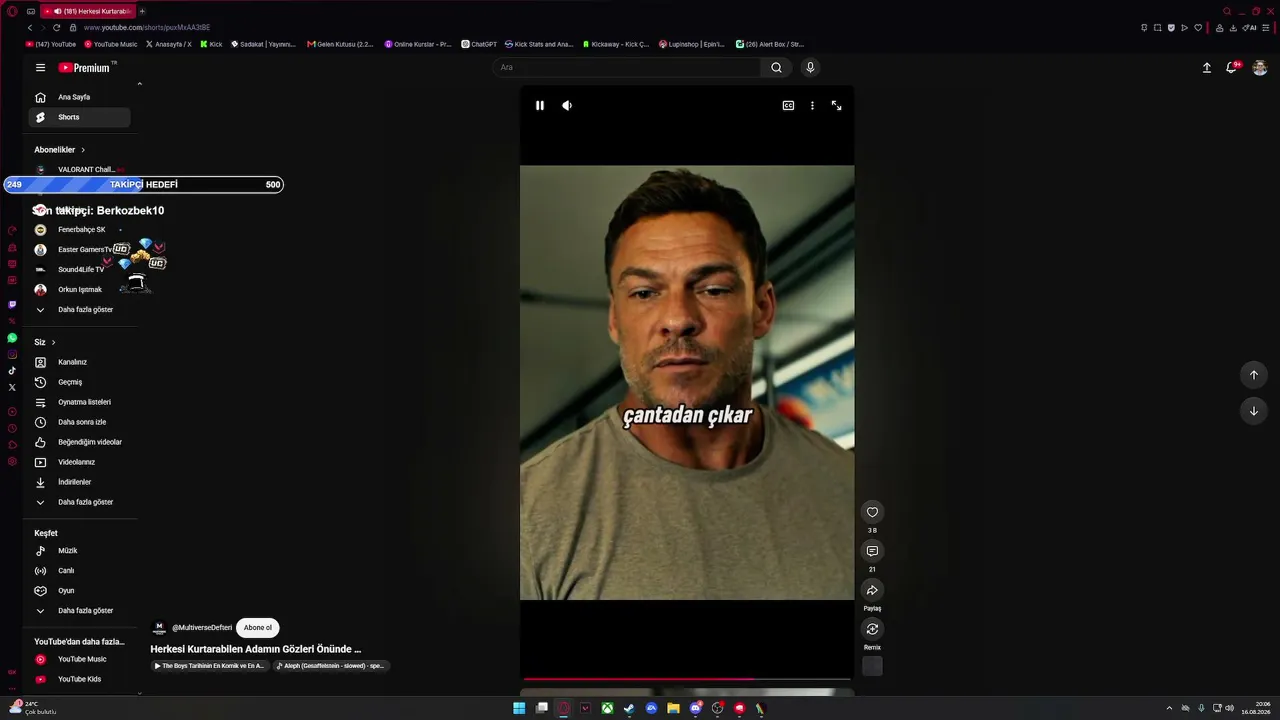Open Oyun gaming category
The image size is (1280, 720).
tap(80, 591)
